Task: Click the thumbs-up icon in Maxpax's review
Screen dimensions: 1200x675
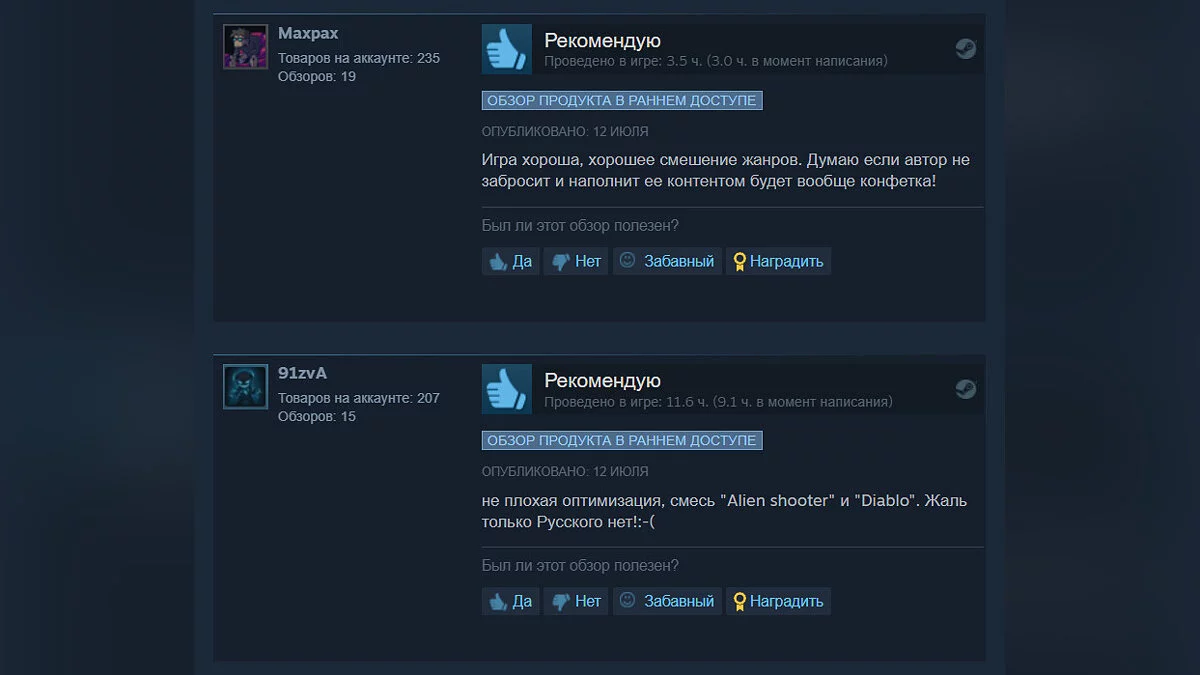Action: pos(507,49)
